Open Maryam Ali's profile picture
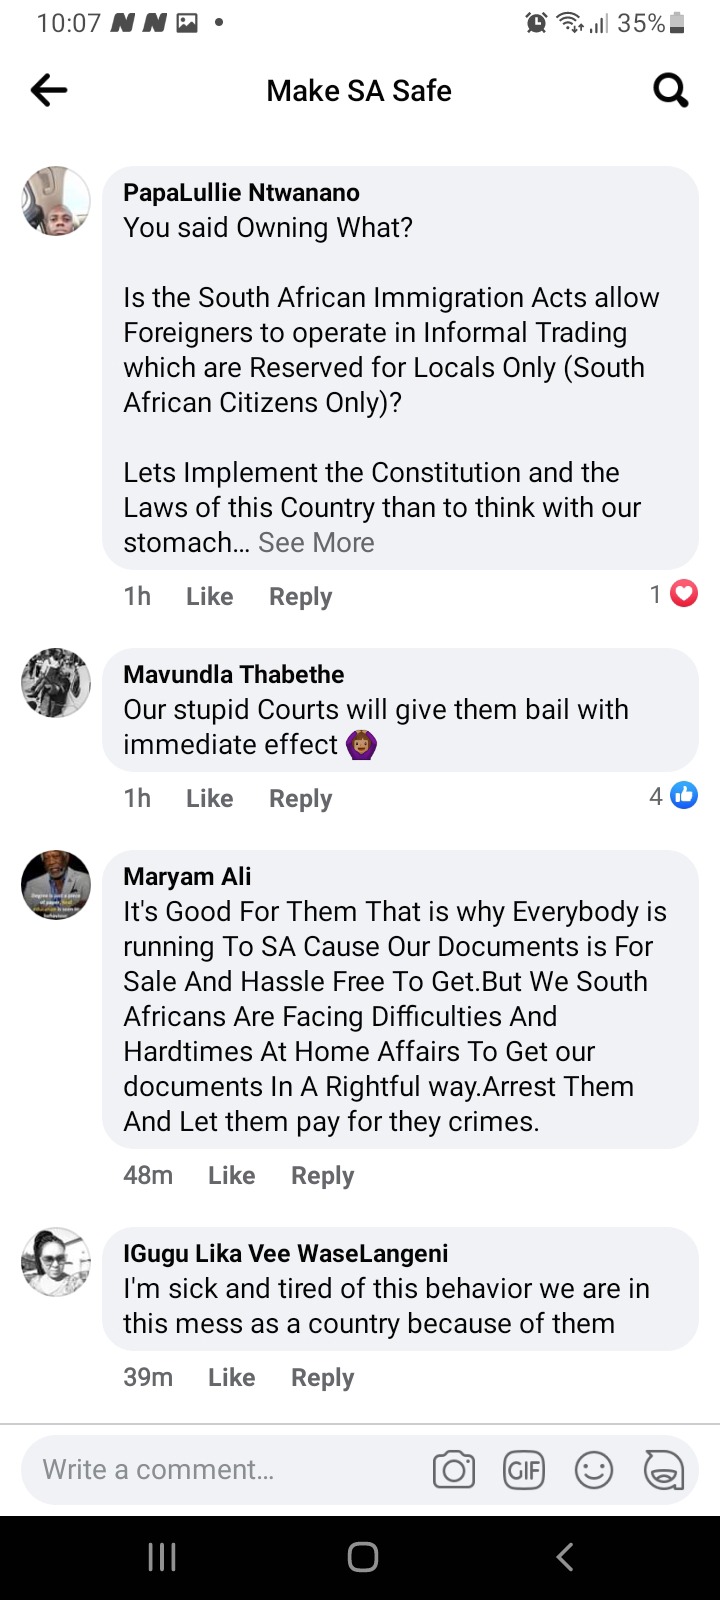The width and height of the screenshot is (720, 1600). coord(56,884)
